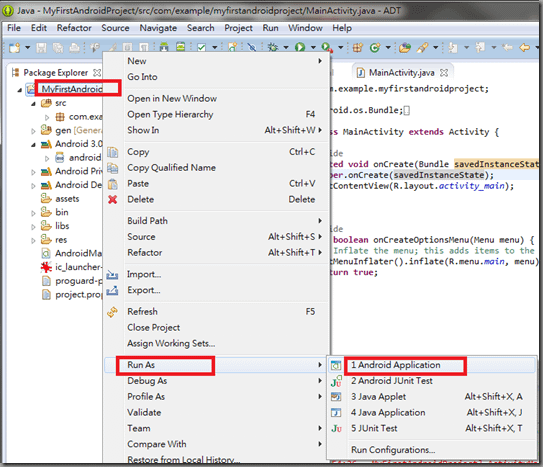Open the External Tools dropdown arrow

(341, 47)
